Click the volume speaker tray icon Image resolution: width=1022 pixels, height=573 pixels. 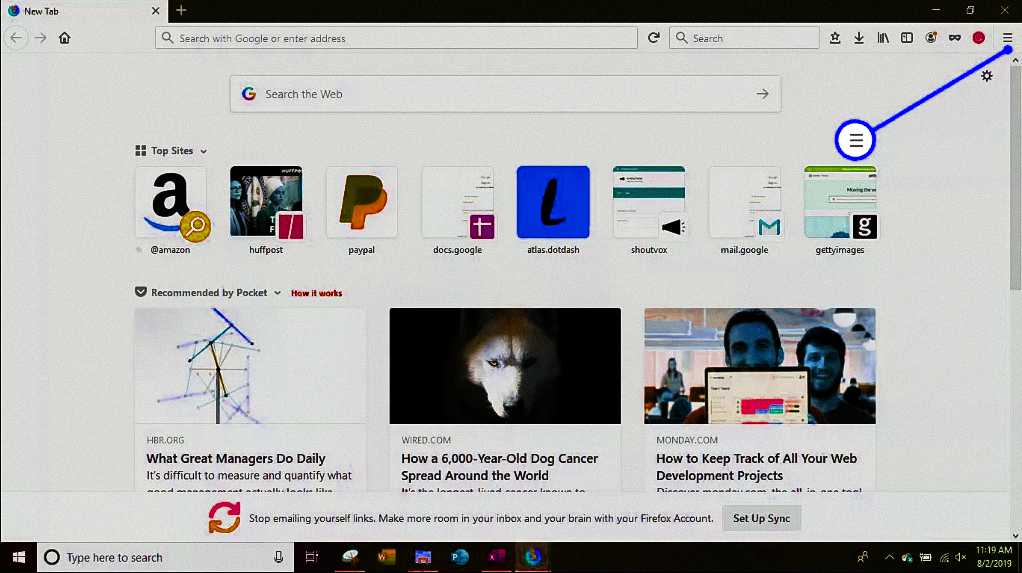click(x=960, y=557)
